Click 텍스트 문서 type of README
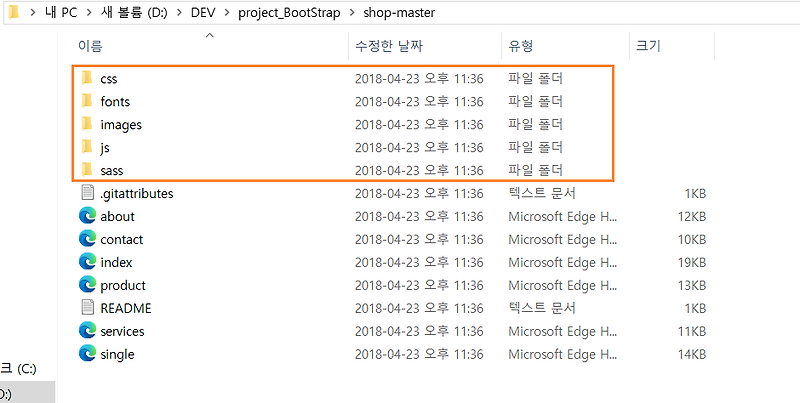Viewport: 800px width, 403px height. (542, 308)
